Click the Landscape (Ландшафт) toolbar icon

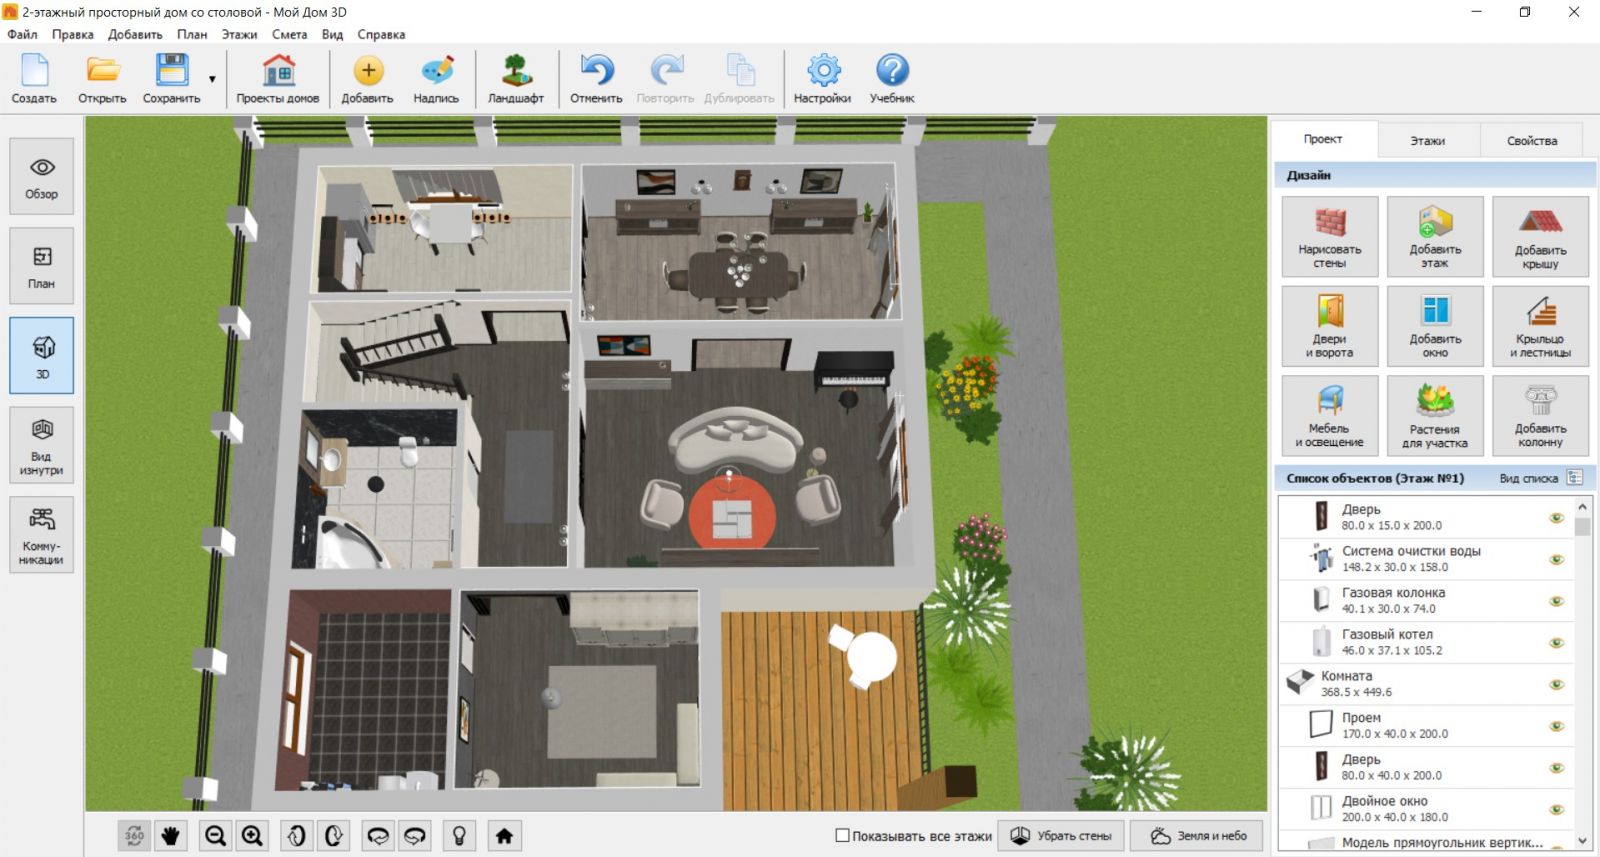click(515, 79)
